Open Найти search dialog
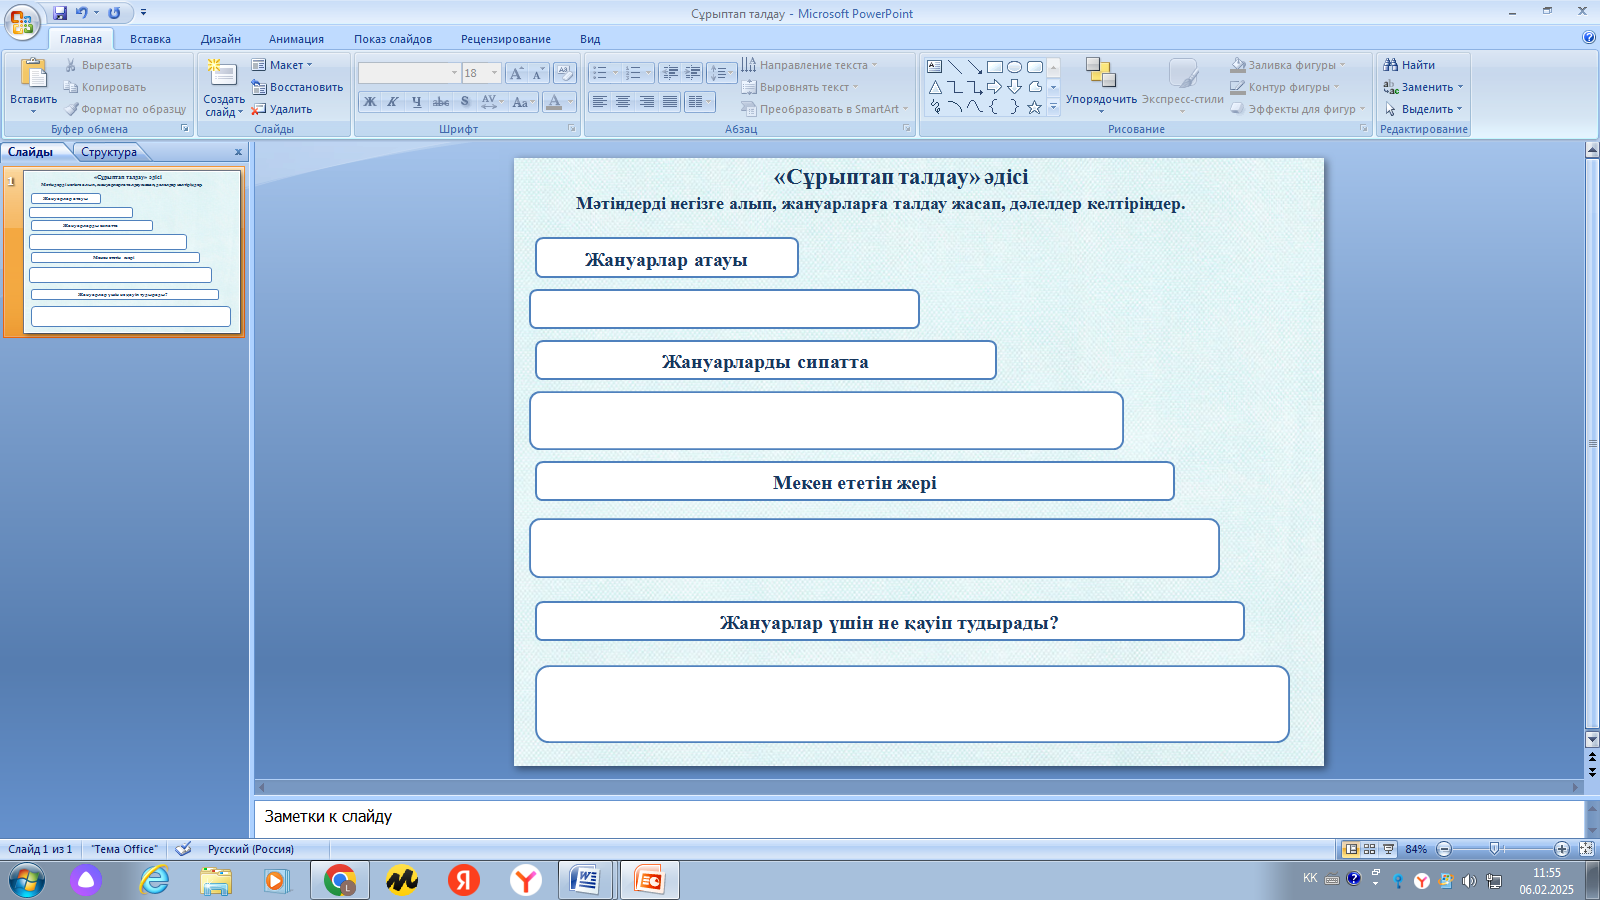The width and height of the screenshot is (1600, 900). 1409,65
